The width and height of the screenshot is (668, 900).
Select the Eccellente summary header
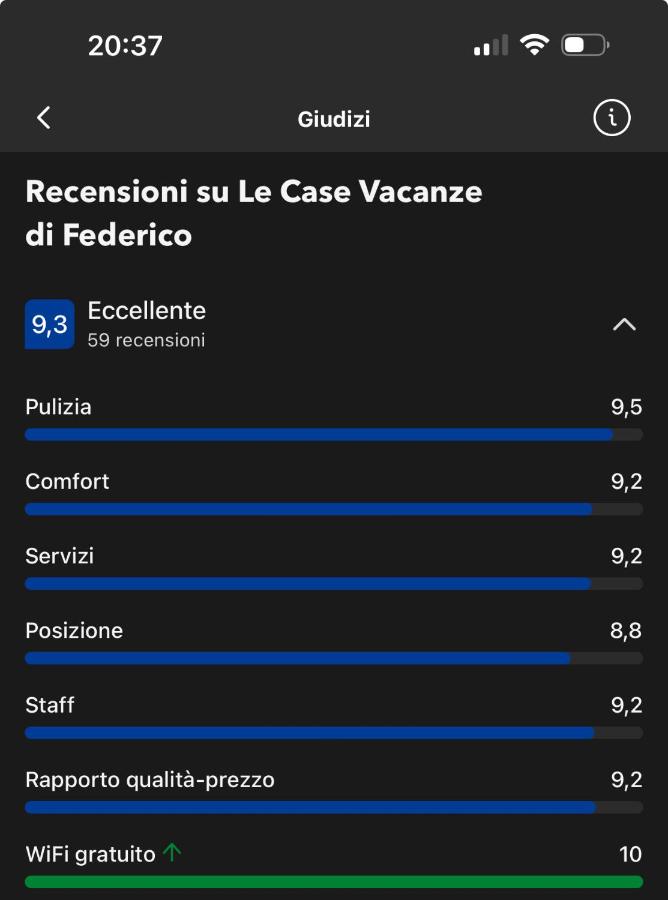147,310
